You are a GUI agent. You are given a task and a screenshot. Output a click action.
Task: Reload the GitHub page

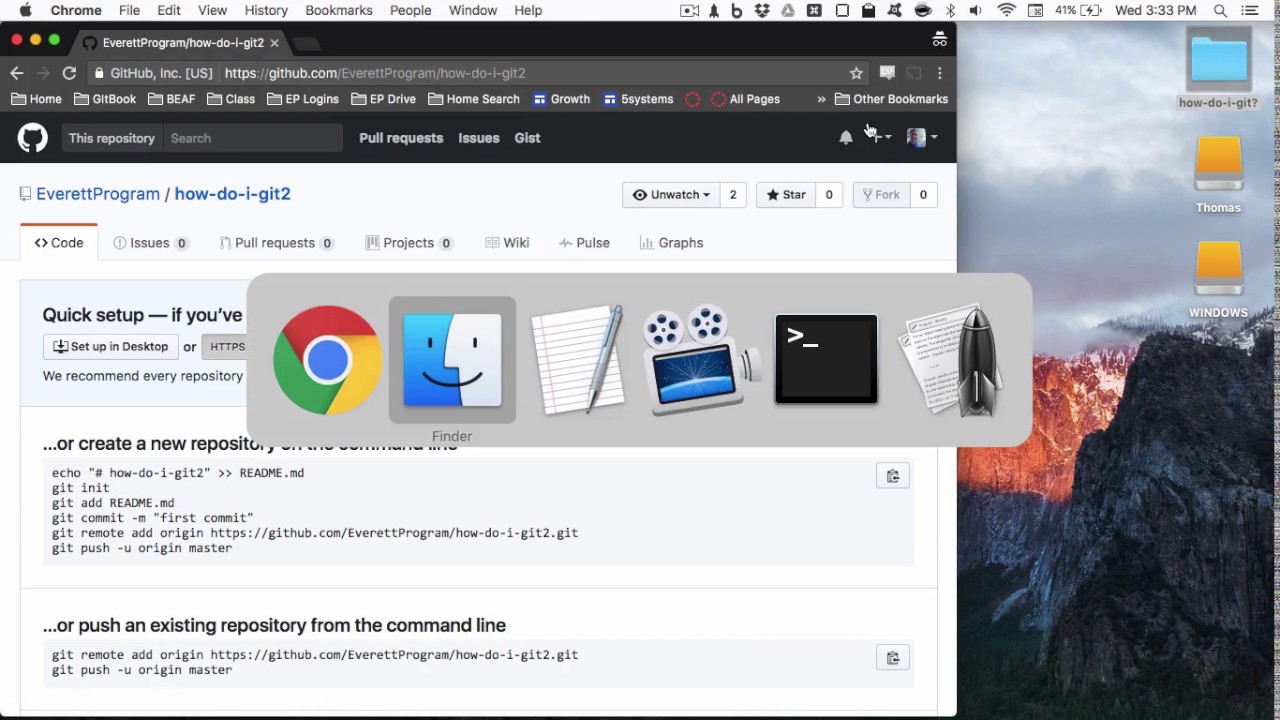click(x=69, y=73)
